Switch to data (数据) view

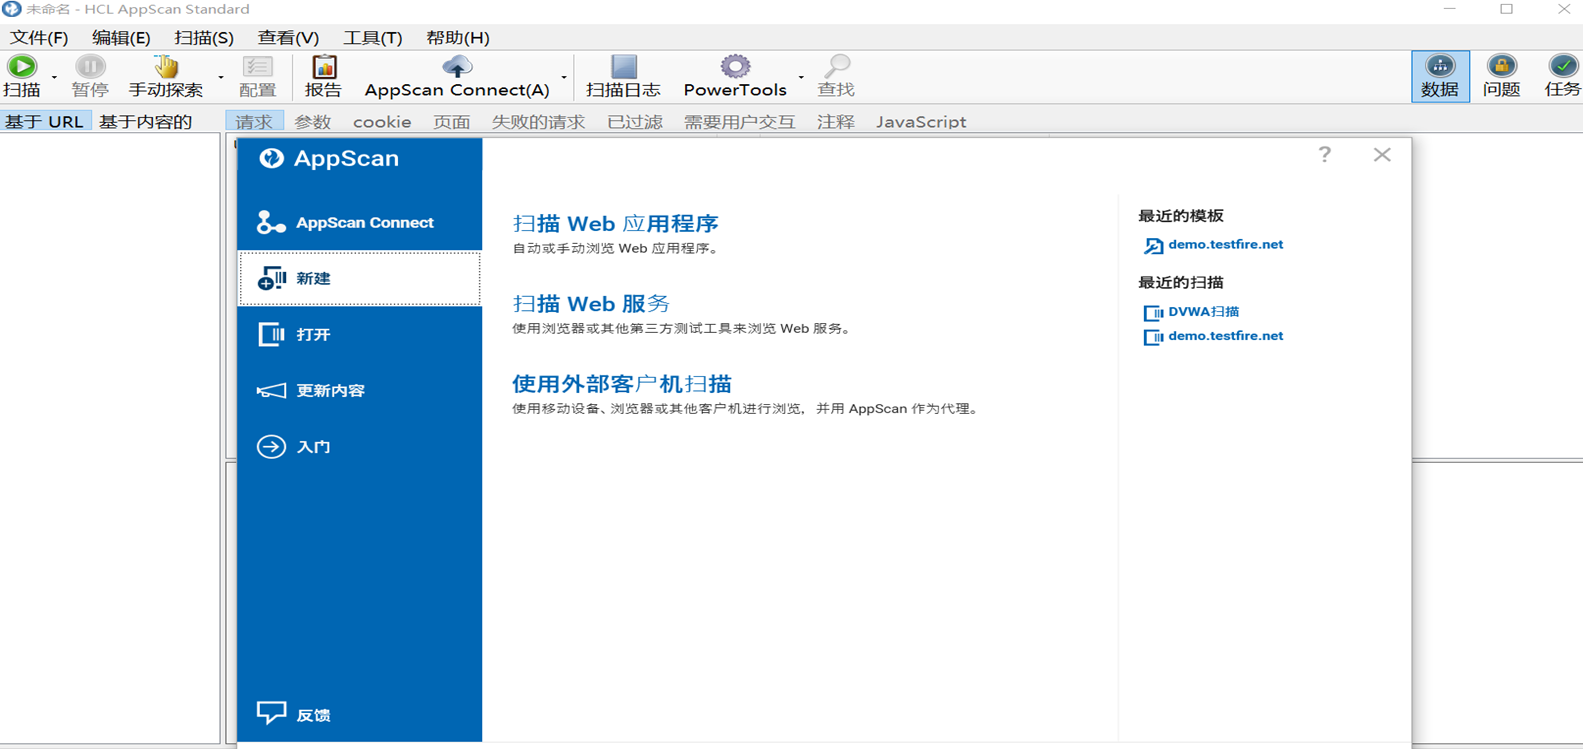[x=1440, y=76]
